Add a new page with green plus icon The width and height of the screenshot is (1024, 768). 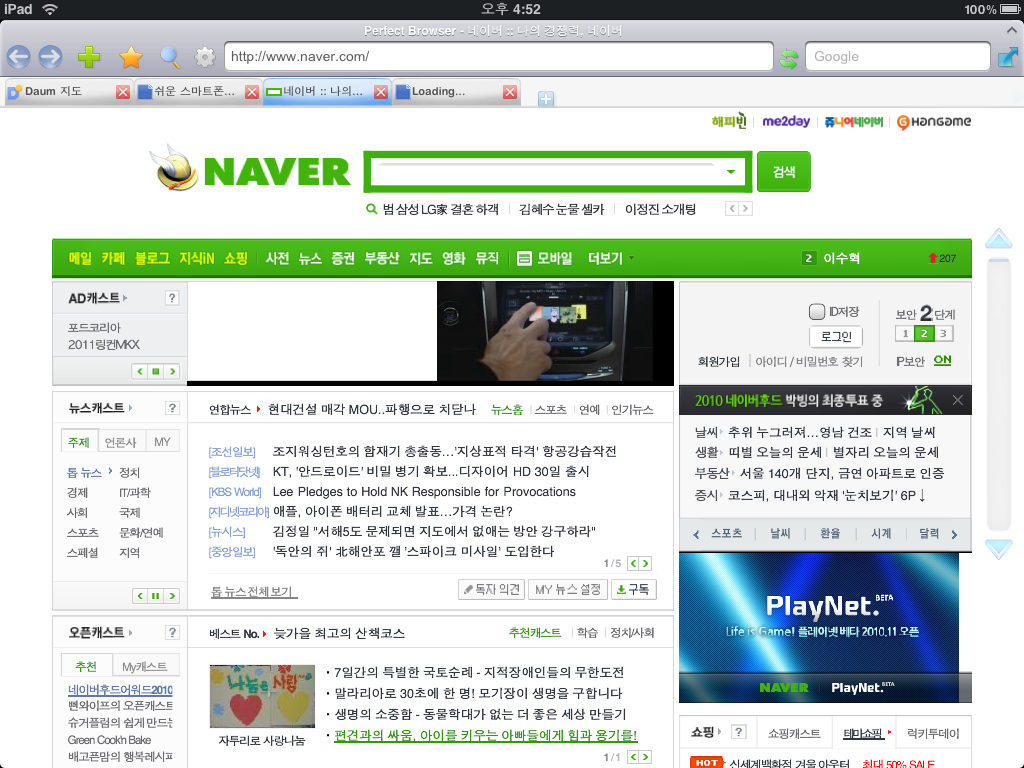89,57
